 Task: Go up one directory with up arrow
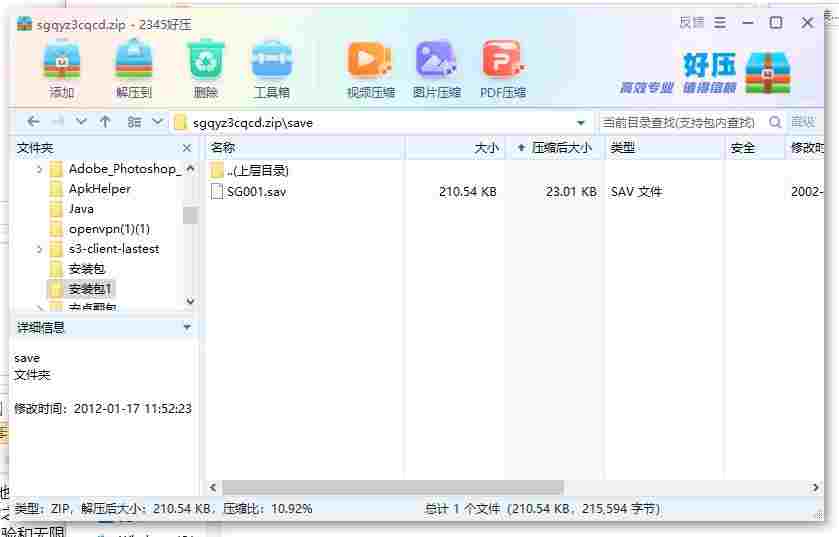tap(105, 122)
